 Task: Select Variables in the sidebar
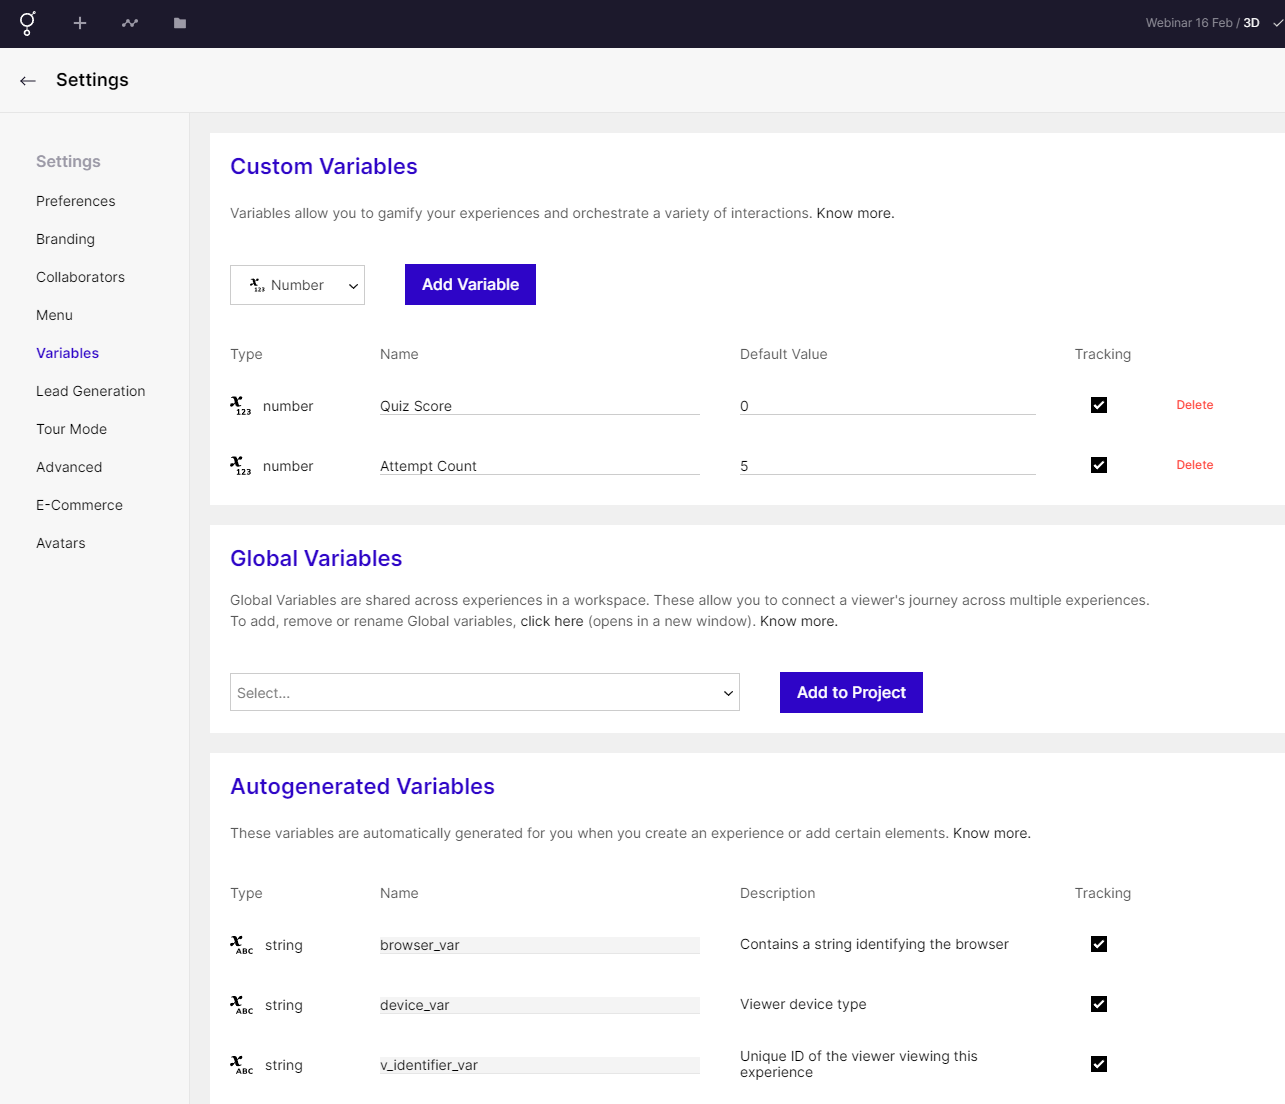67,353
